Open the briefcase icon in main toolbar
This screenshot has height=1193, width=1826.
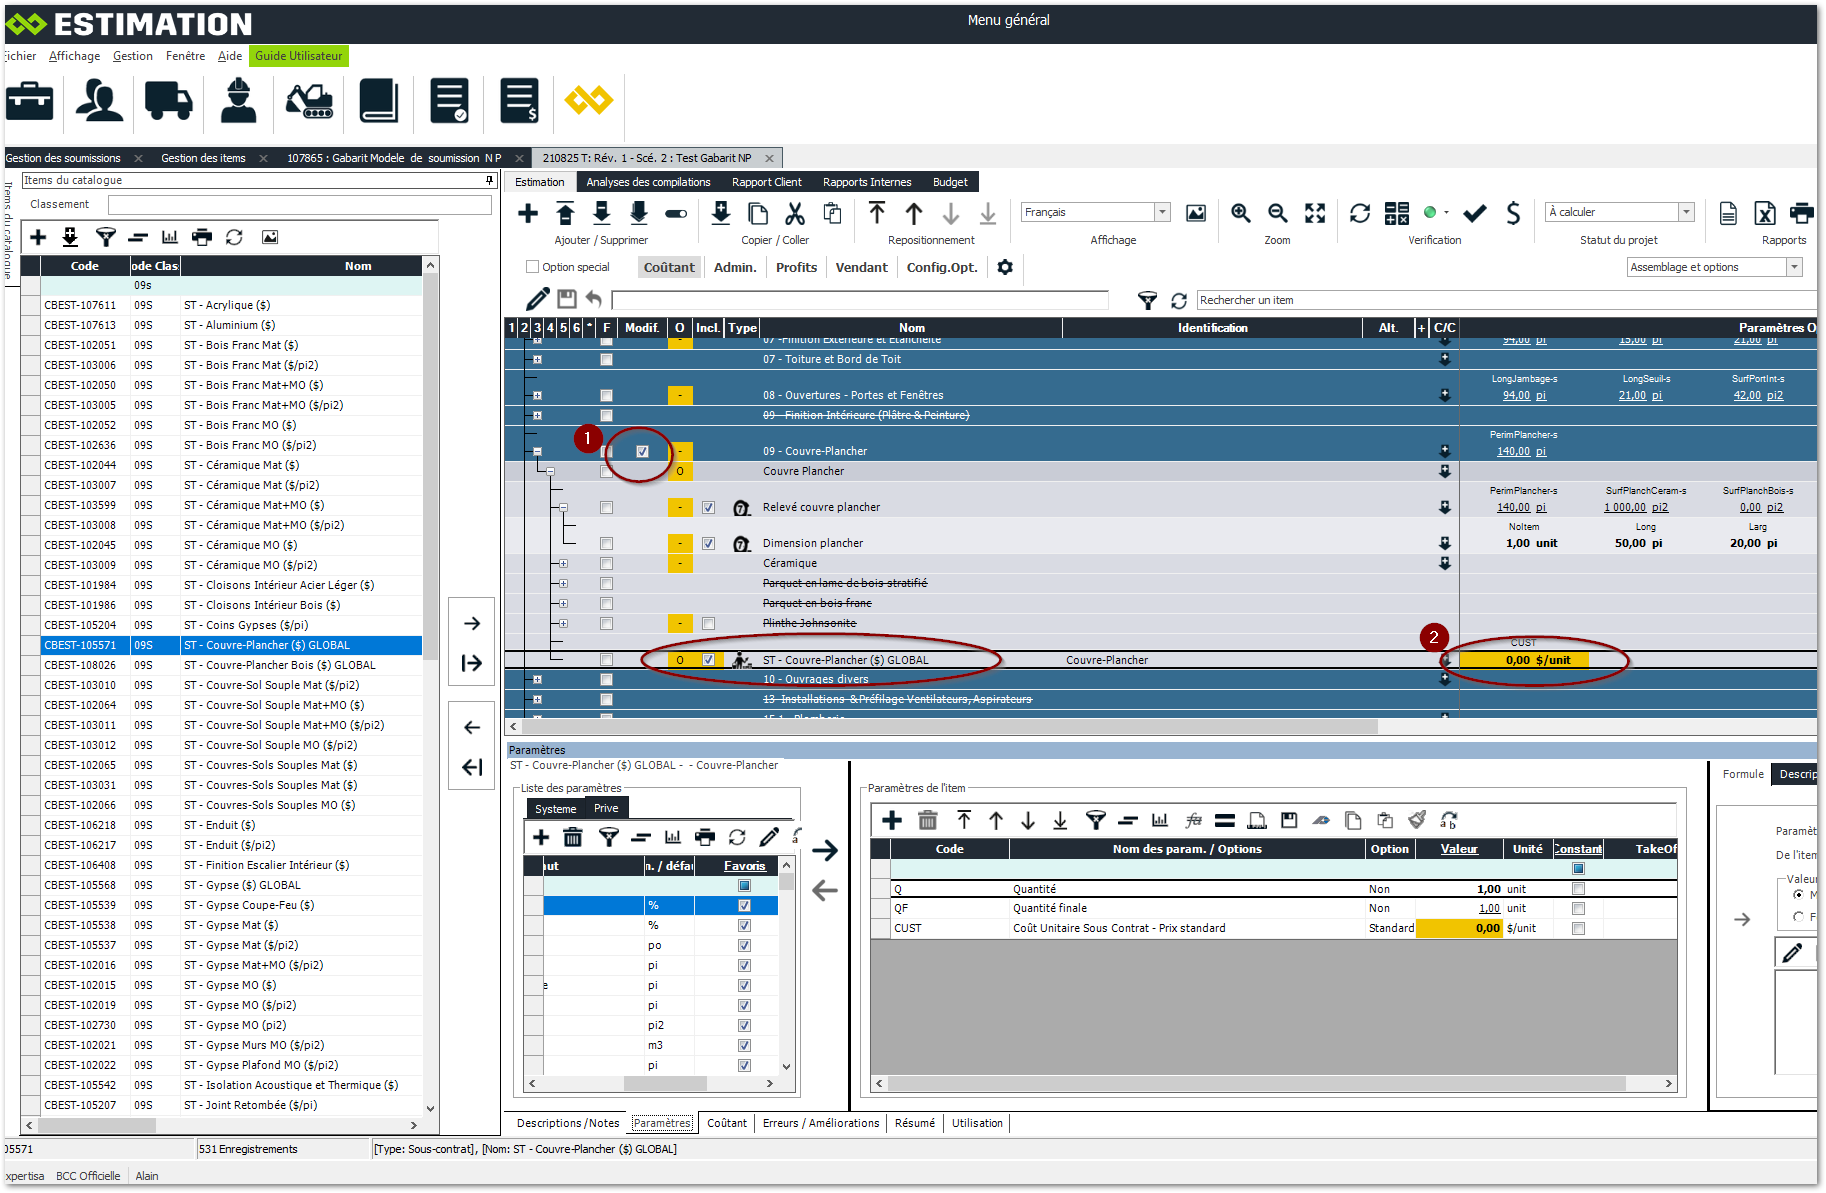click(x=30, y=101)
